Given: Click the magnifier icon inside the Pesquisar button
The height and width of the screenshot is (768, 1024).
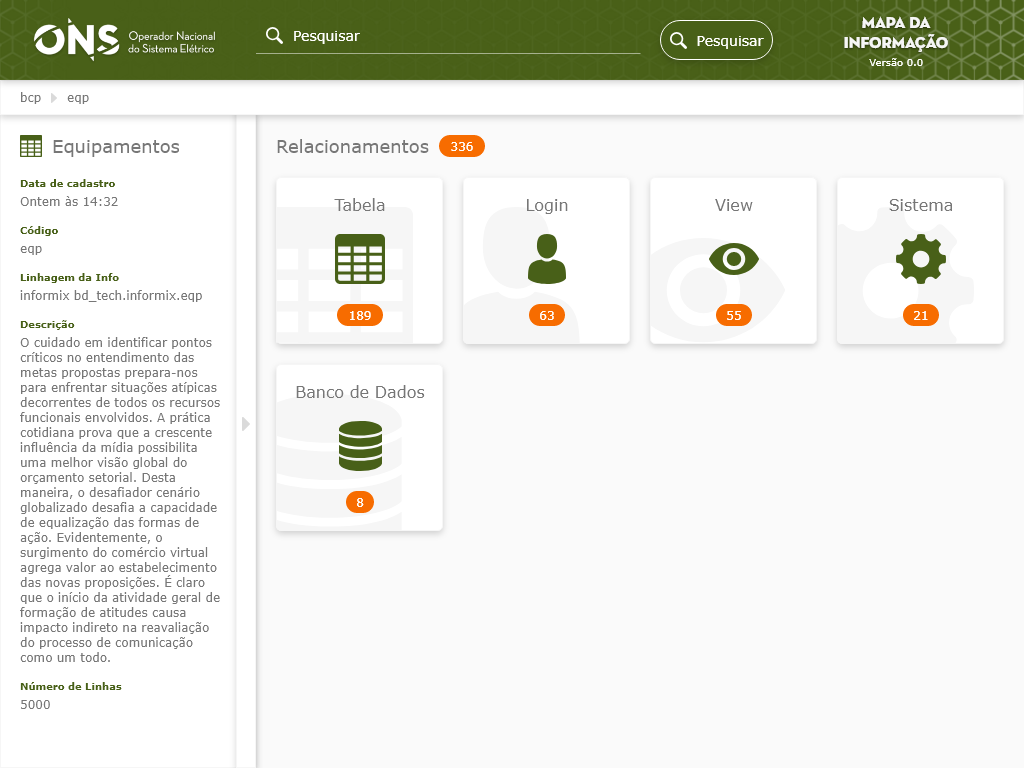Looking at the screenshot, I should click(x=679, y=40).
